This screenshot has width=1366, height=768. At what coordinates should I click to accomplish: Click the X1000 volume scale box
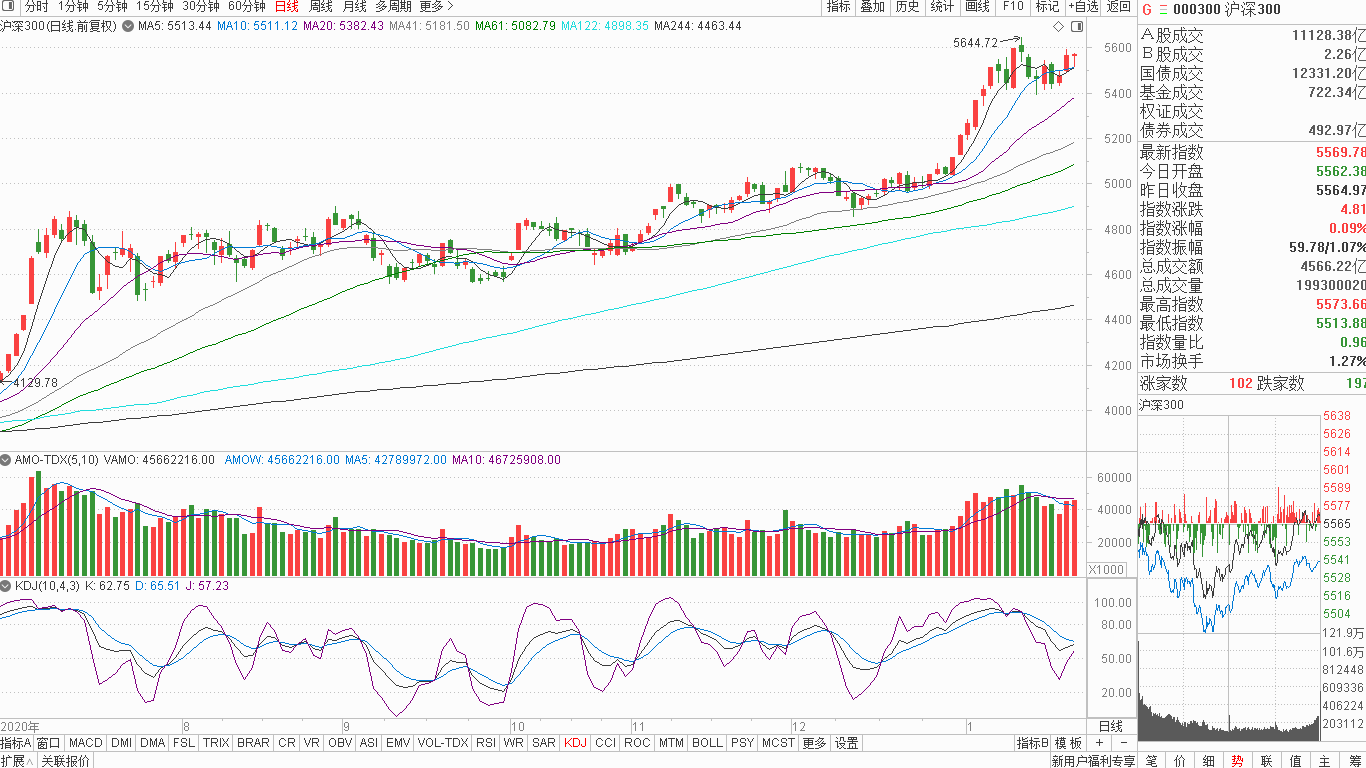click(x=1106, y=569)
